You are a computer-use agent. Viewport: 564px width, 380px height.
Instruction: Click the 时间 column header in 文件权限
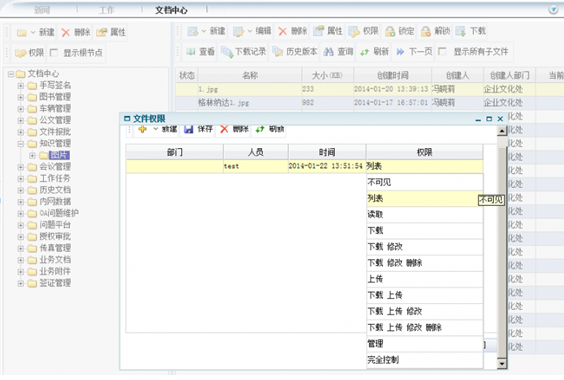click(327, 152)
